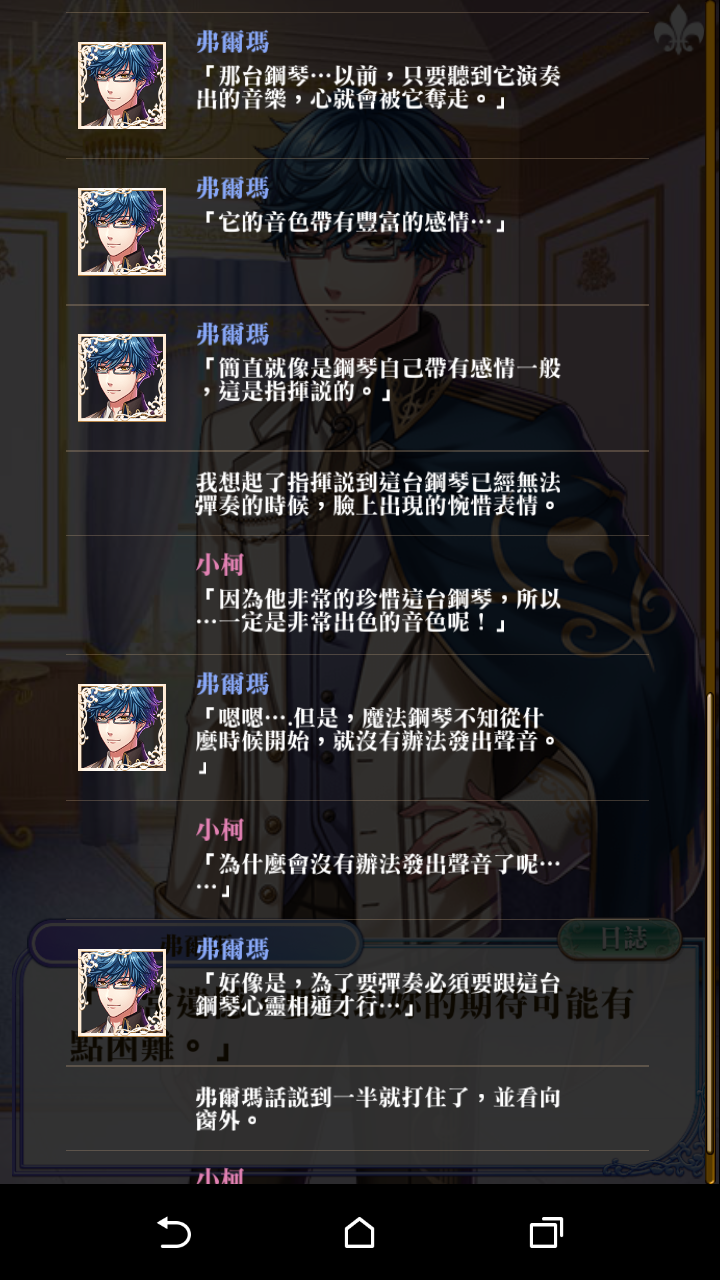Select 小柯's line「因為他非常的珍惜這台鋼琴」
The image size is (720, 1280).
pos(357,595)
